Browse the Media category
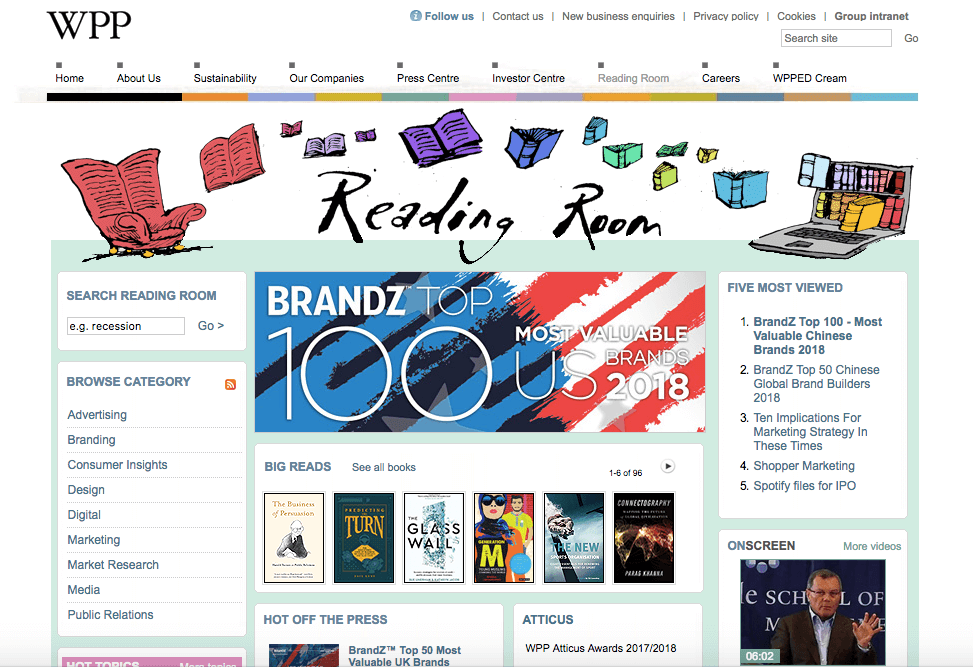The image size is (973, 667). pyautogui.click(x=84, y=589)
